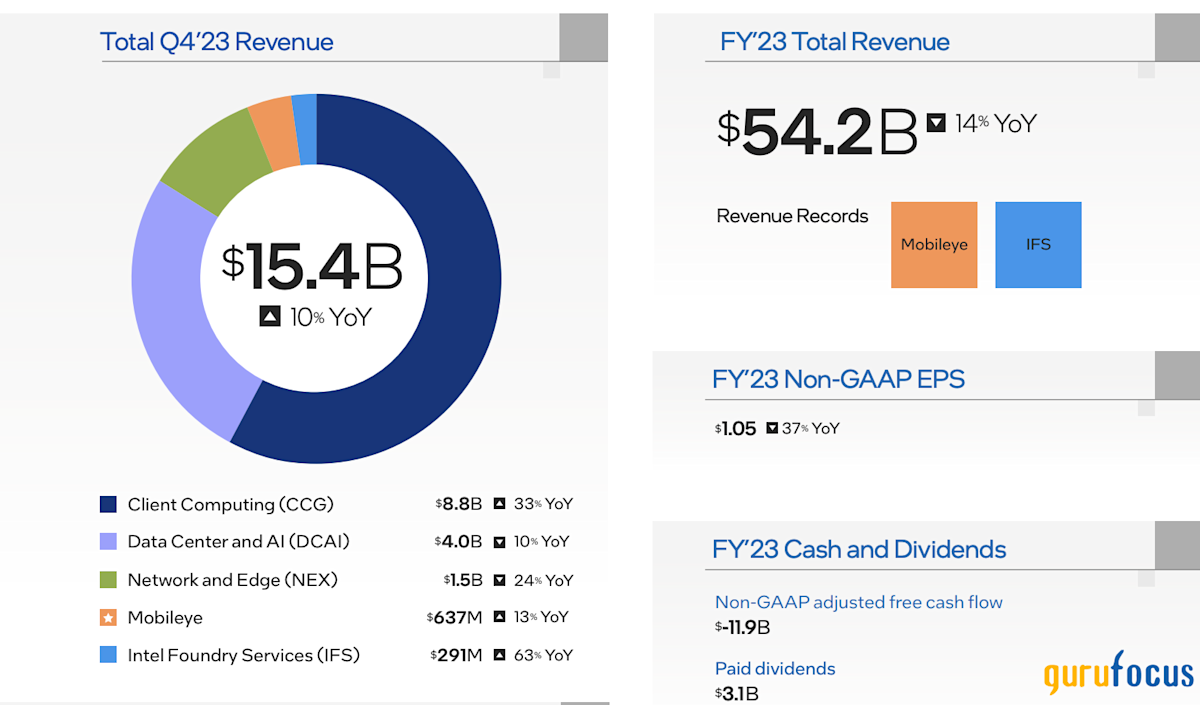
Task: Click the Network and Edge legend swatch
Action: click(109, 580)
